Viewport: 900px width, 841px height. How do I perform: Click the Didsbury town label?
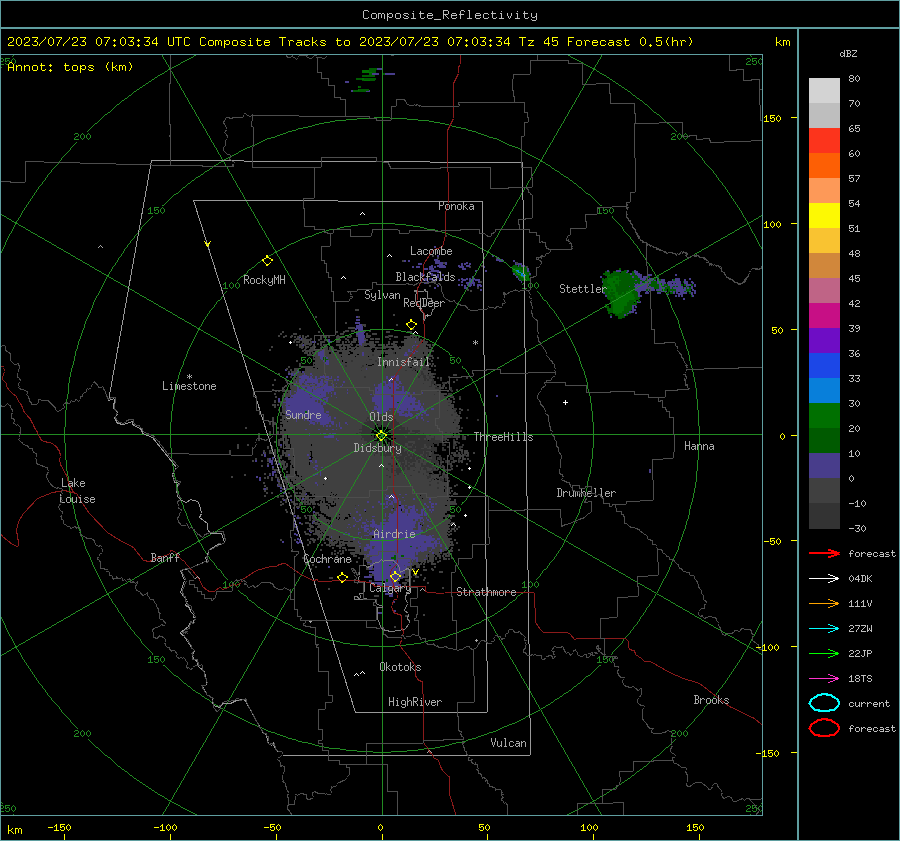pyautogui.click(x=377, y=448)
